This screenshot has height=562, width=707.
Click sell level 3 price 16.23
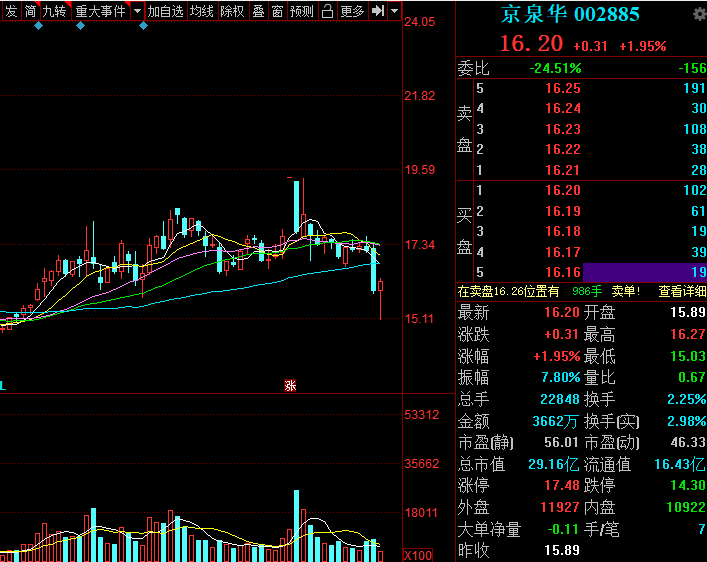pyautogui.click(x=563, y=129)
